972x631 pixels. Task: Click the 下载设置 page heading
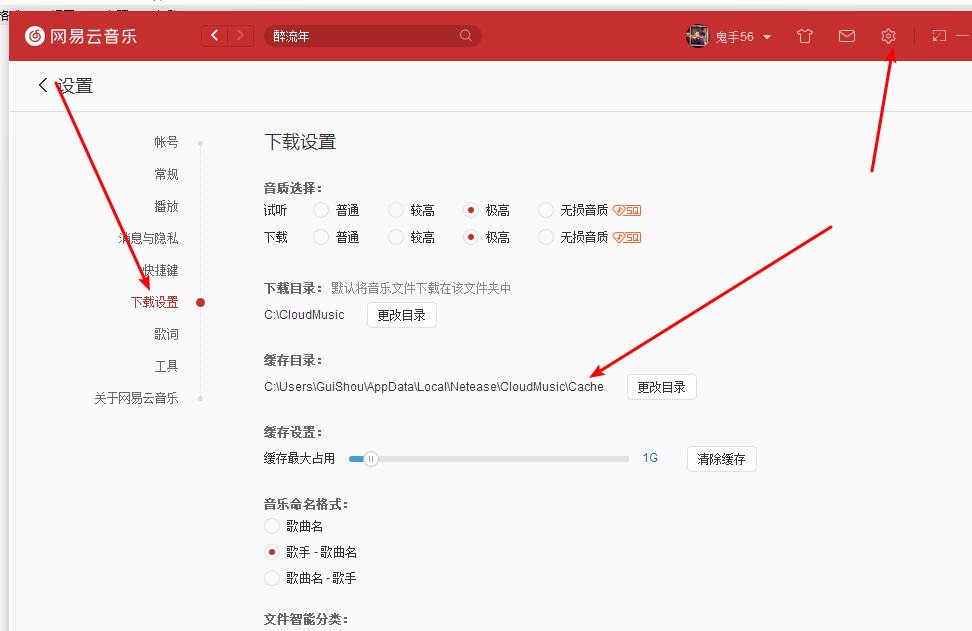coord(300,142)
